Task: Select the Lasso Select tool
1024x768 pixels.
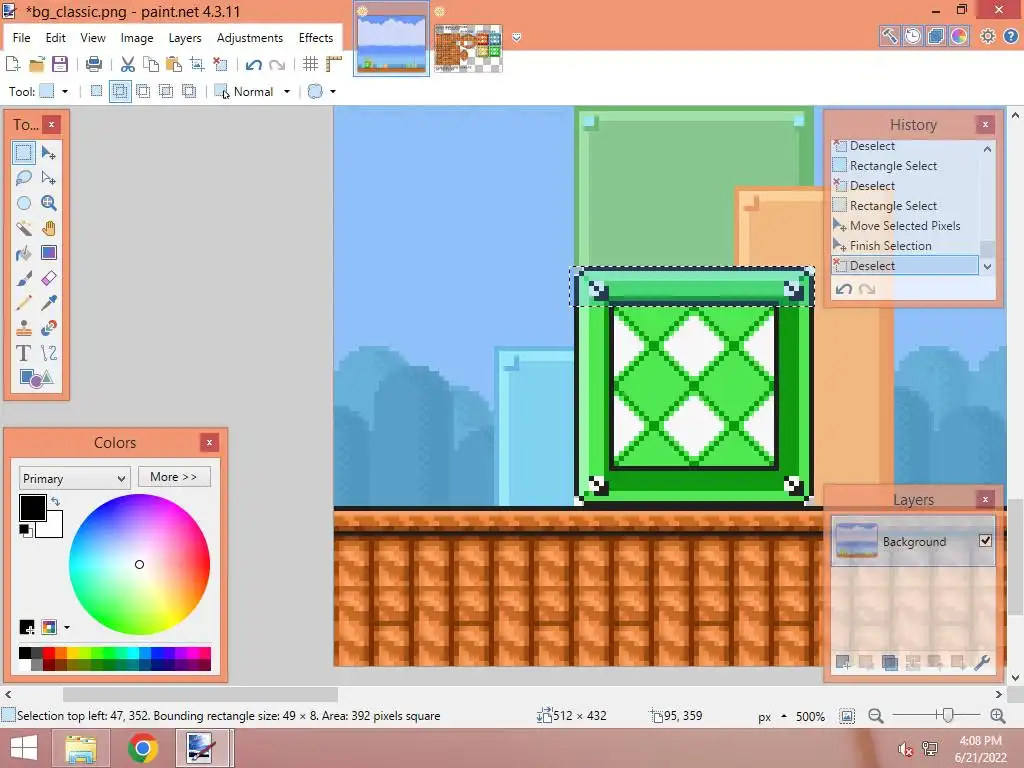Action: coord(24,178)
